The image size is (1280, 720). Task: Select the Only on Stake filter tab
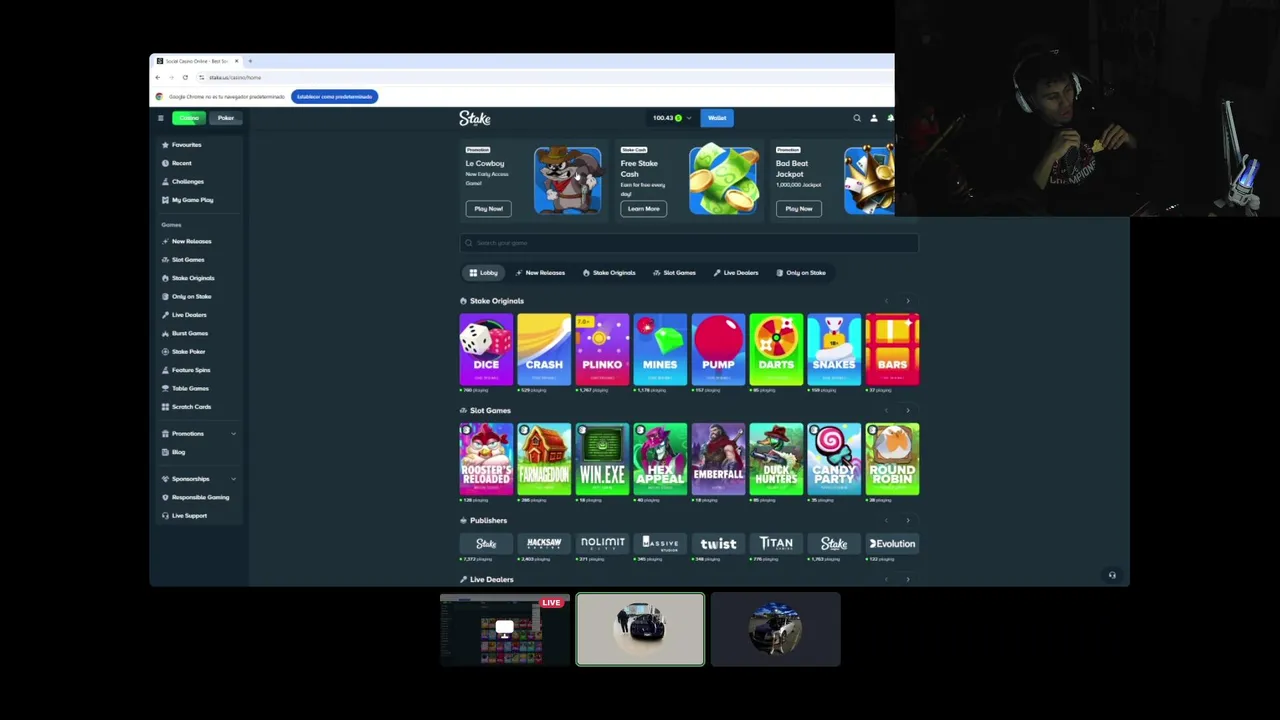coord(801,273)
